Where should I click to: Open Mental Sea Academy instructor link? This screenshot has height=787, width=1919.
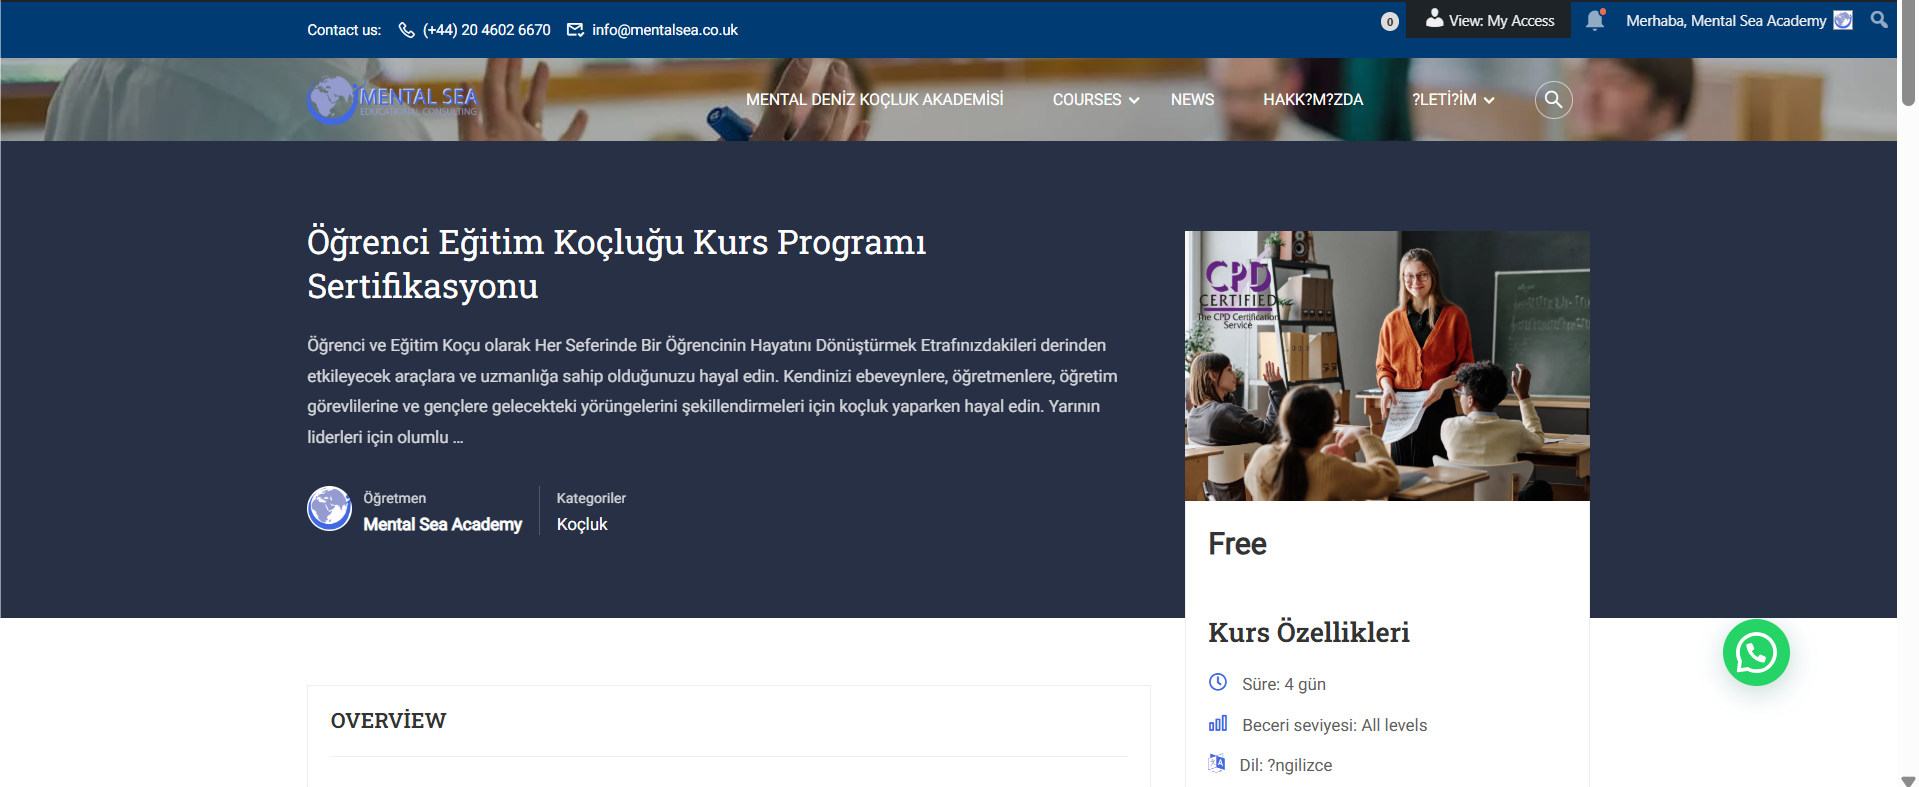(442, 524)
